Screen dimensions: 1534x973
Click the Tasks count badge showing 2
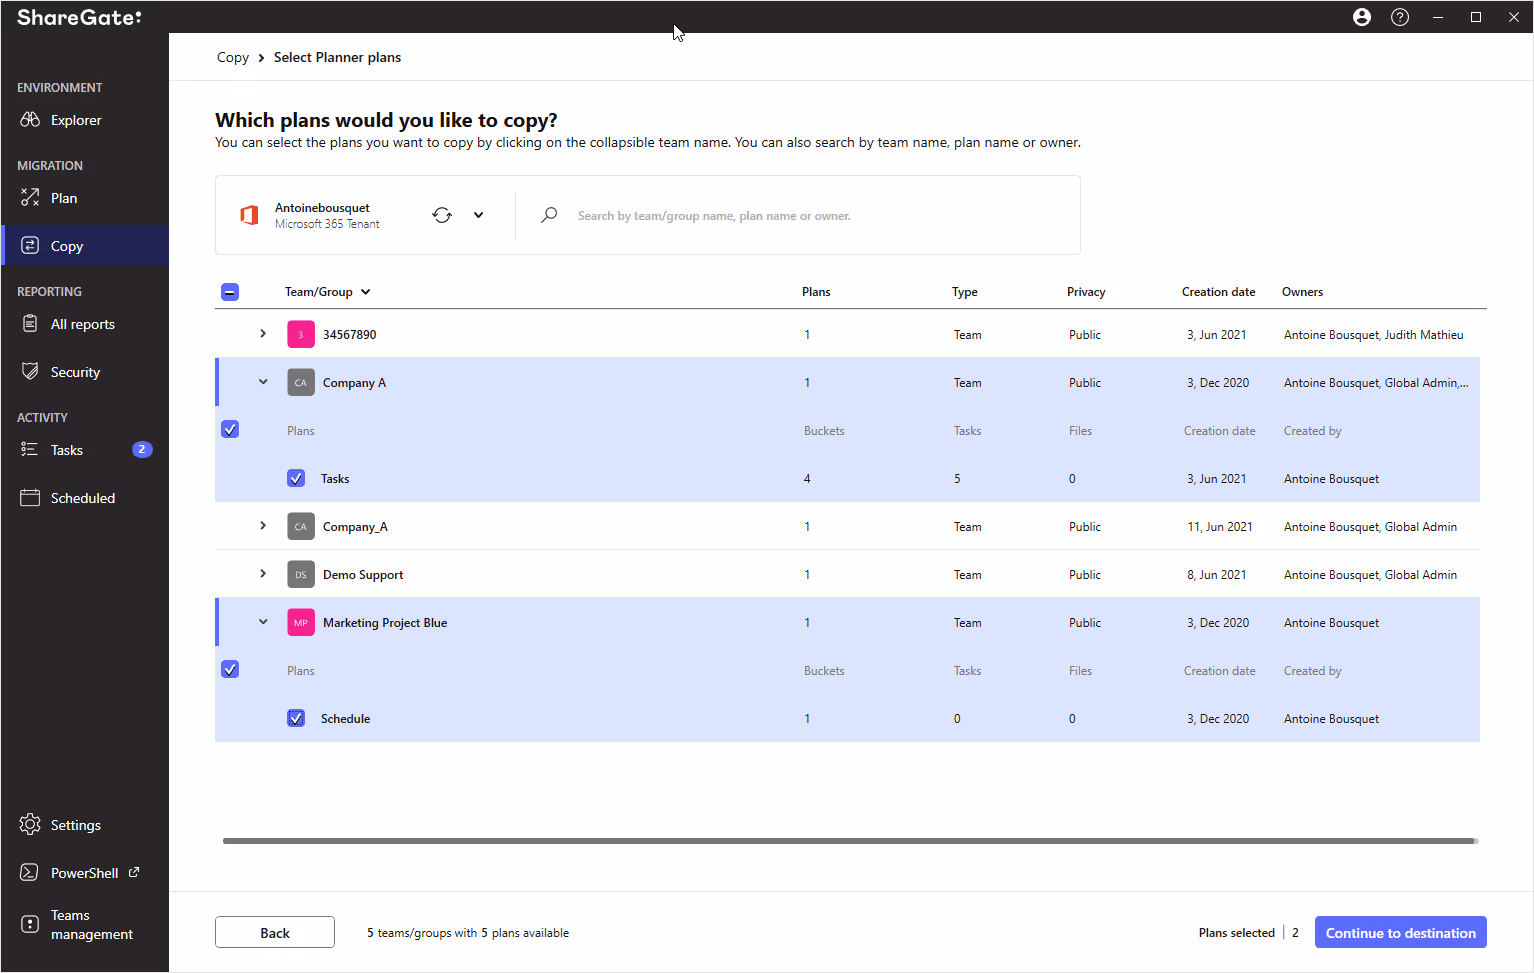point(142,449)
